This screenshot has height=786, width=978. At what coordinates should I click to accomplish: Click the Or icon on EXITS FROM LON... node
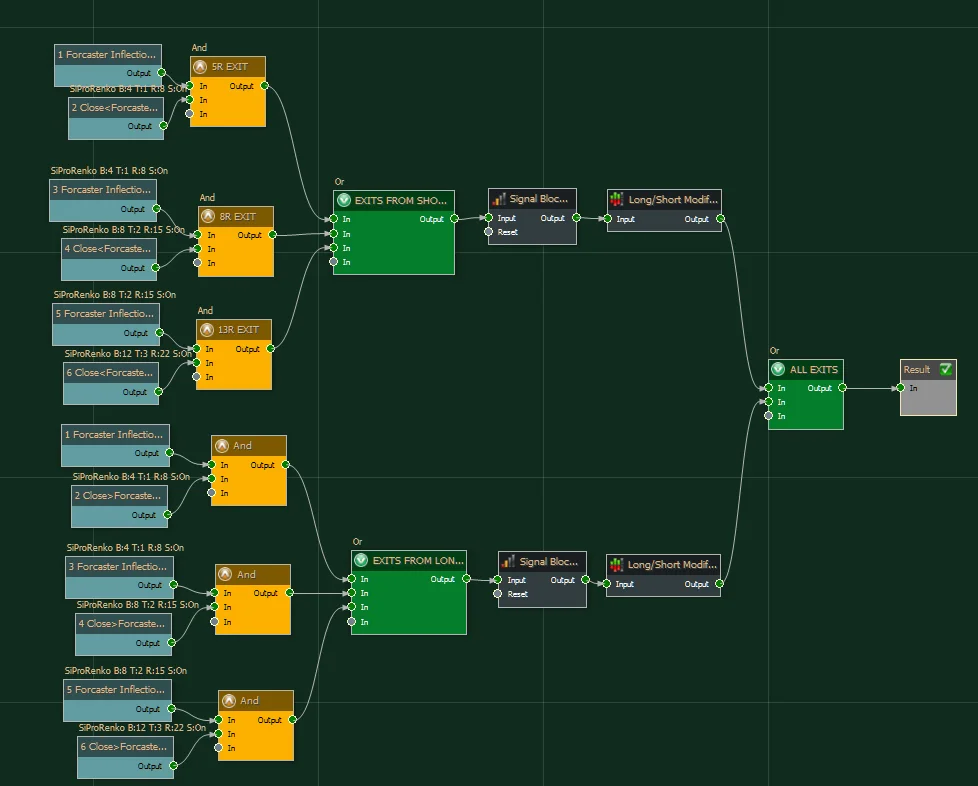pyautogui.click(x=361, y=560)
